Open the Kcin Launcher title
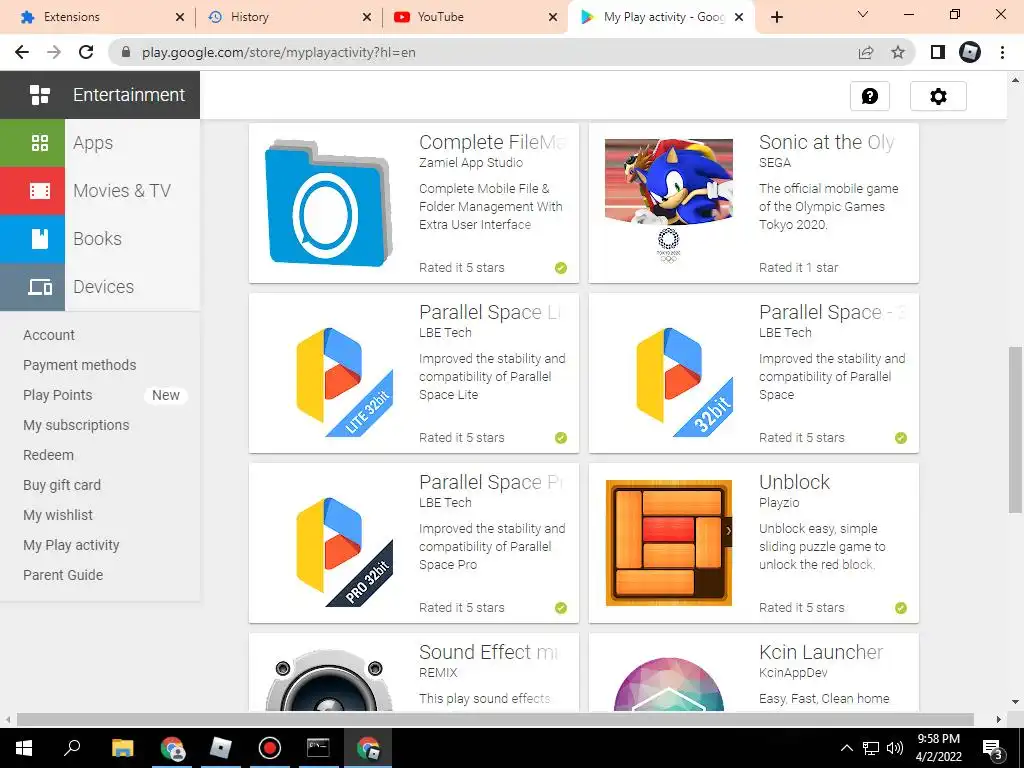Viewport: 1024px width, 768px height. tap(821, 652)
